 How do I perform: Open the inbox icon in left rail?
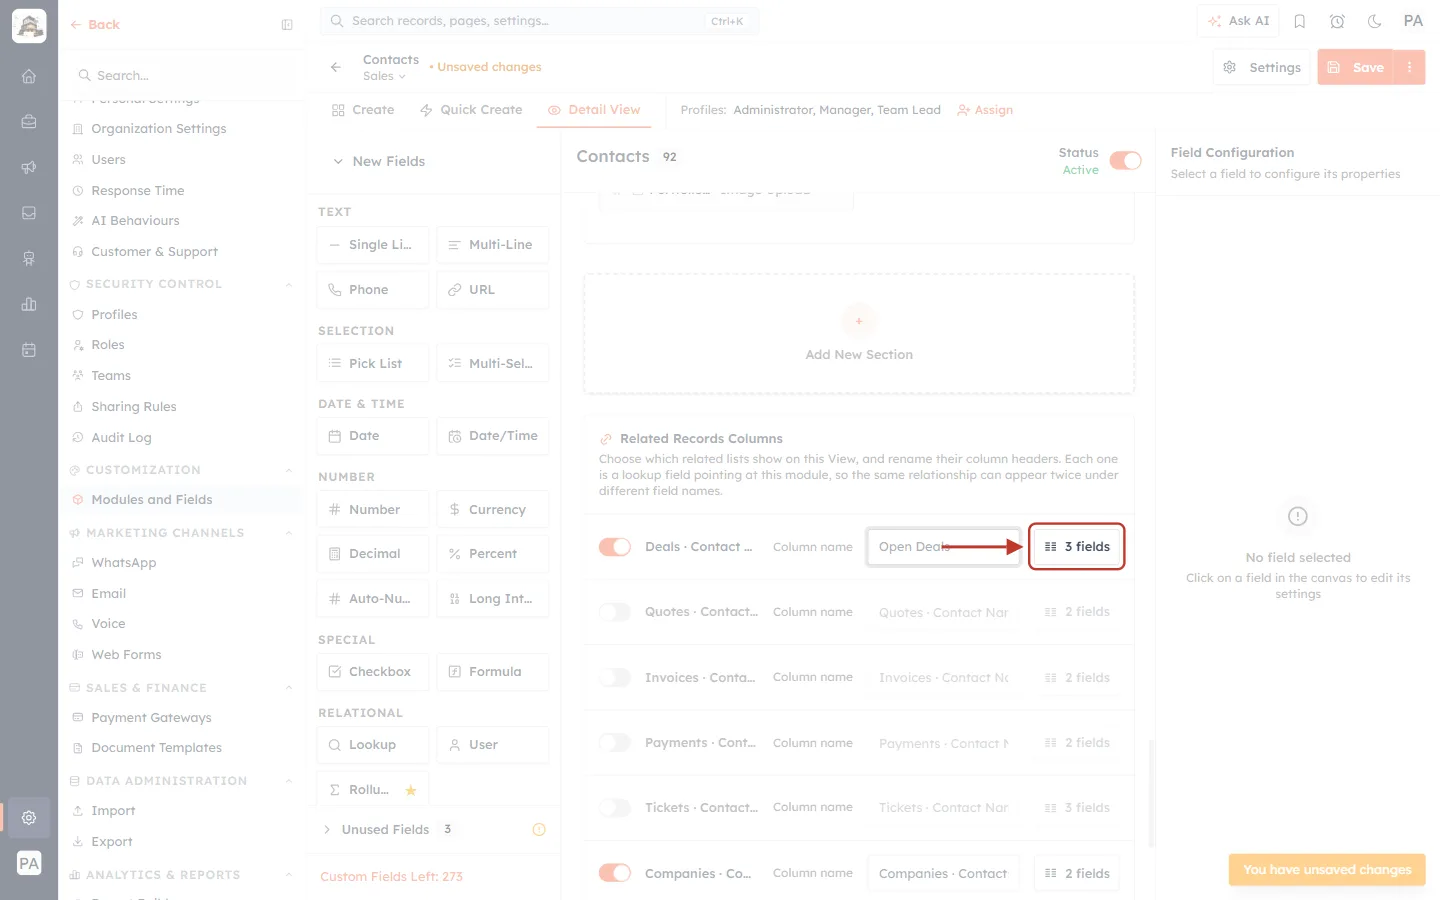click(29, 213)
